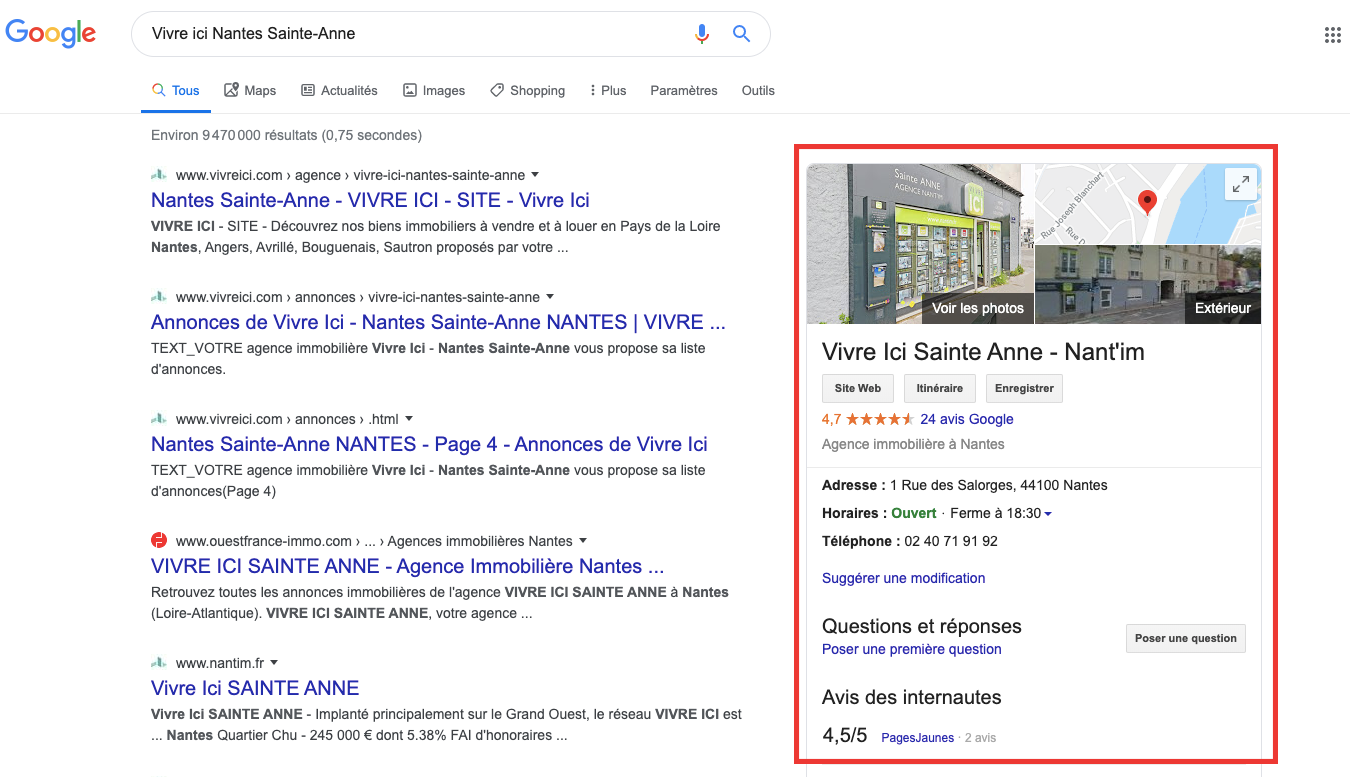Click the red map pin marker
This screenshot has height=777, width=1350.
[1148, 203]
